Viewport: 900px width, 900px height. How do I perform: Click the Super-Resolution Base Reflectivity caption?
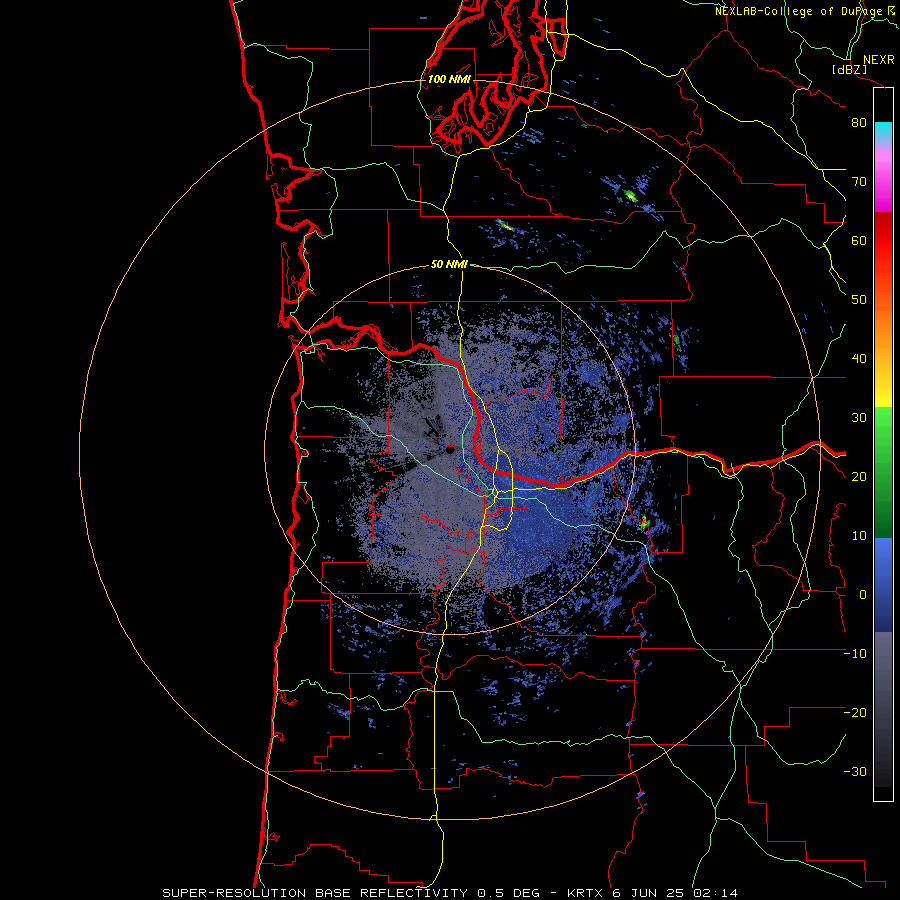[x=315, y=893]
